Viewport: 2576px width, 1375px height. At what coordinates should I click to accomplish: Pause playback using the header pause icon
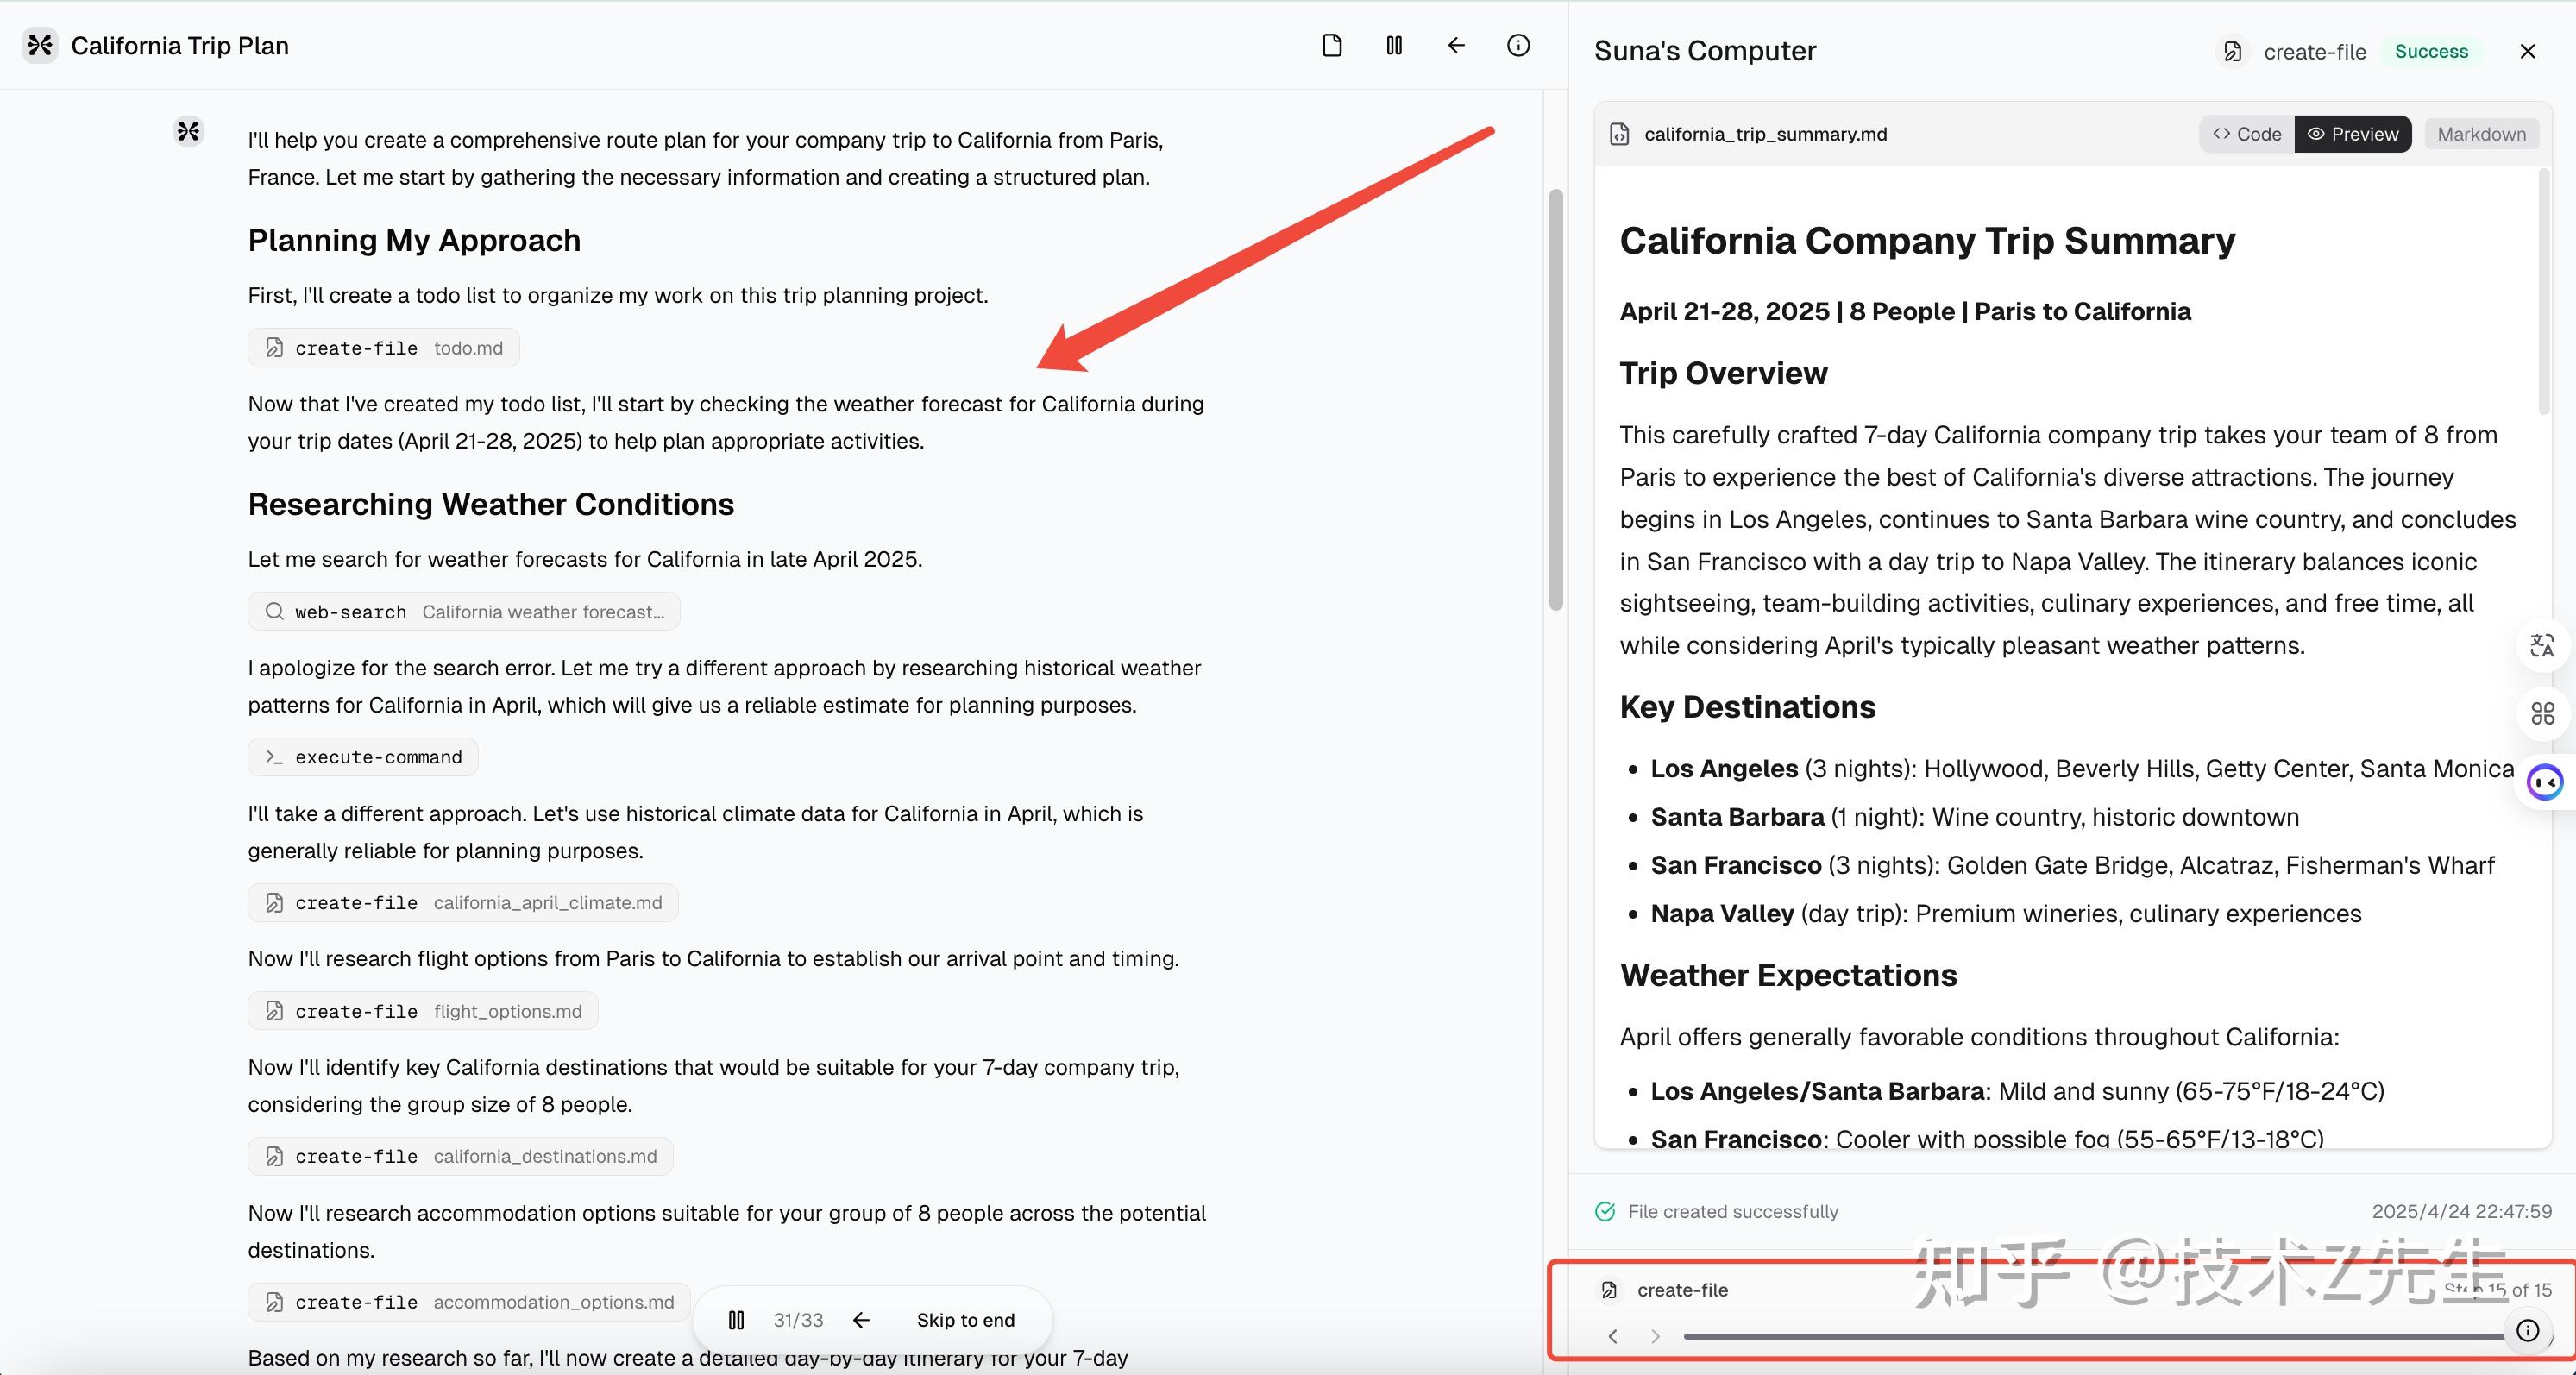click(x=1394, y=45)
